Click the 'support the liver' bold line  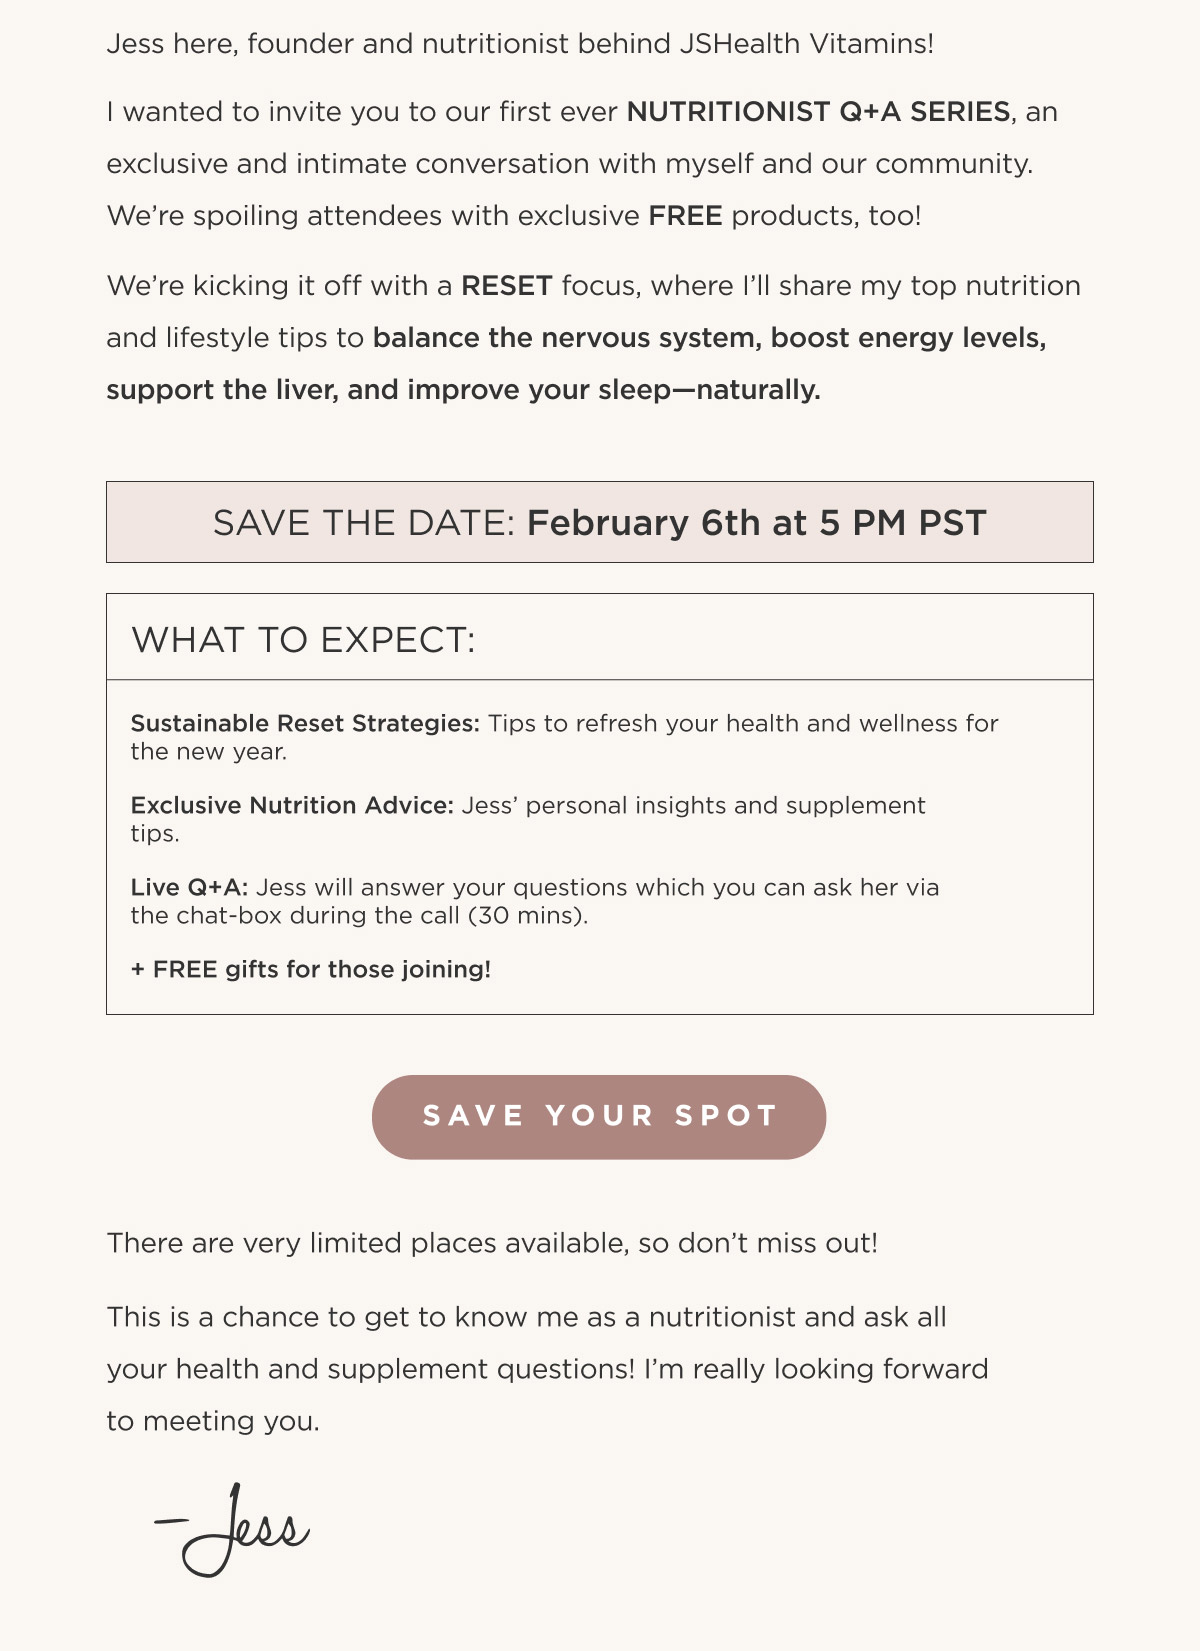(463, 390)
